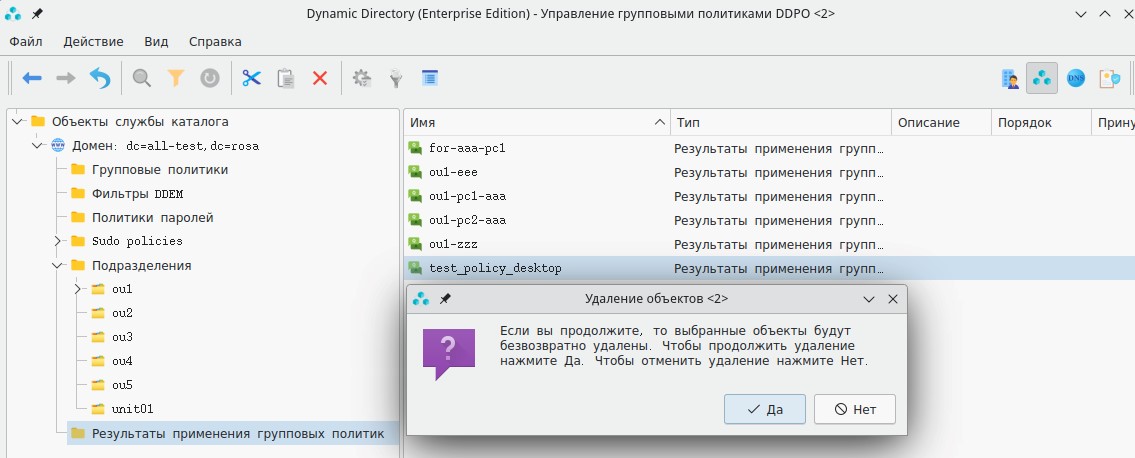The width and height of the screenshot is (1135, 458).
Task: Cancel deletion with the Нет button
Action: [x=854, y=409]
